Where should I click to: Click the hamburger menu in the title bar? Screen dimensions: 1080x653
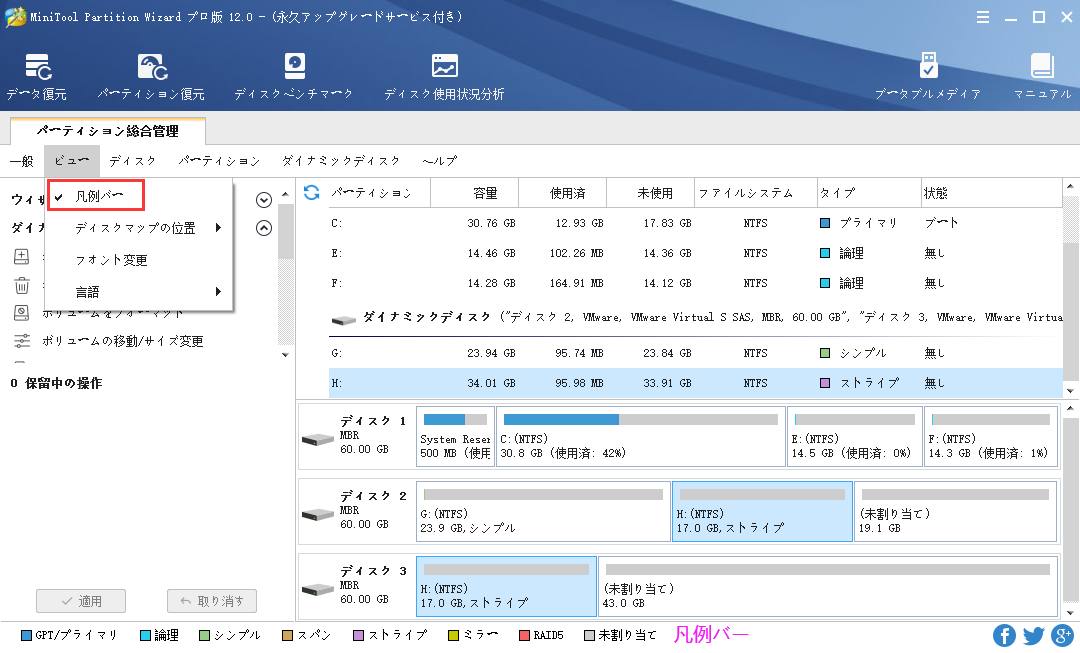coord(983,17)
